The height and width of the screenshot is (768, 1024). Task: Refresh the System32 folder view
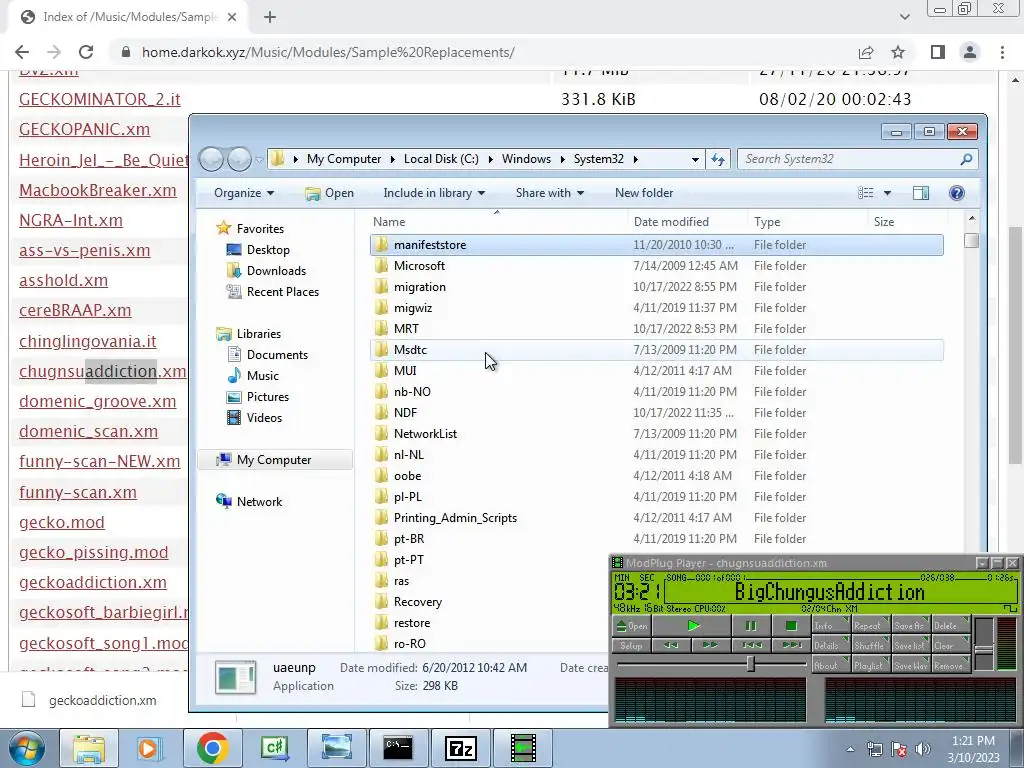(x=718, y=159)
